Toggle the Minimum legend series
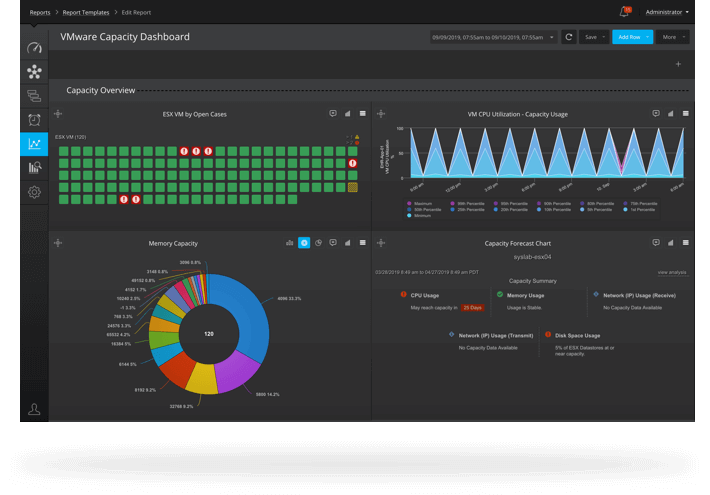 point(419,216)
